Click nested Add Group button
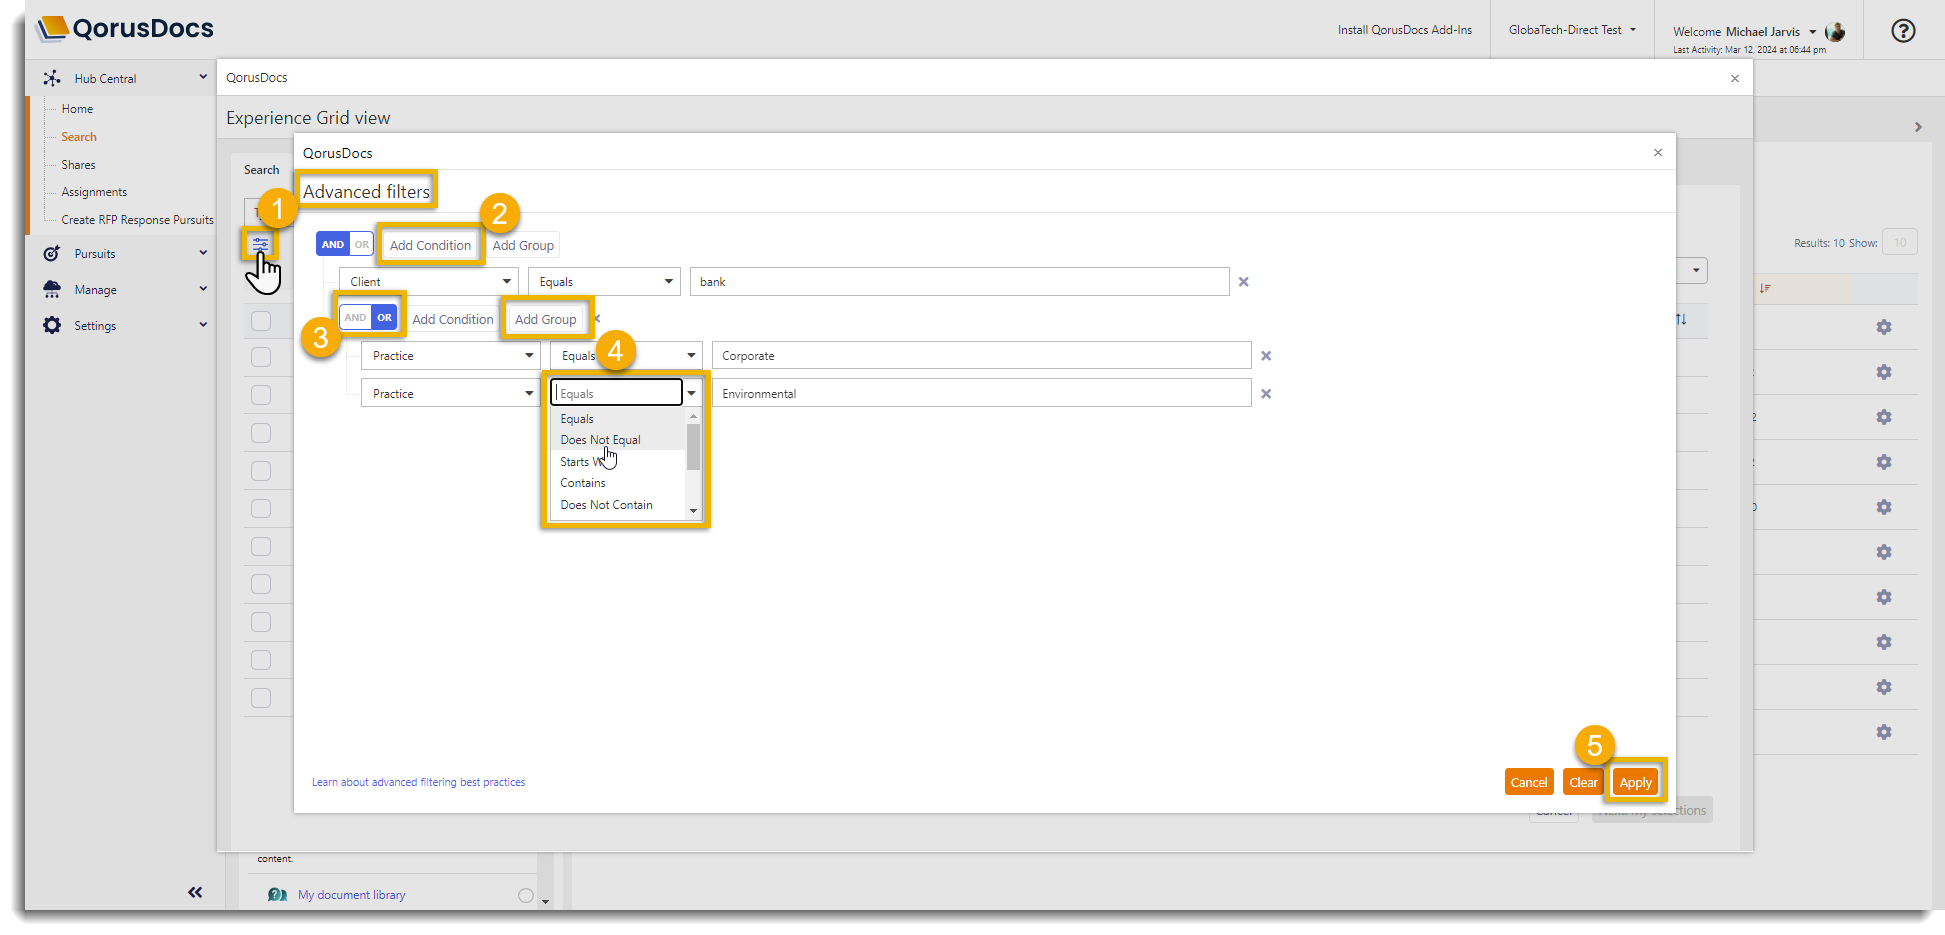The image size is (1945, 935). 546,319
